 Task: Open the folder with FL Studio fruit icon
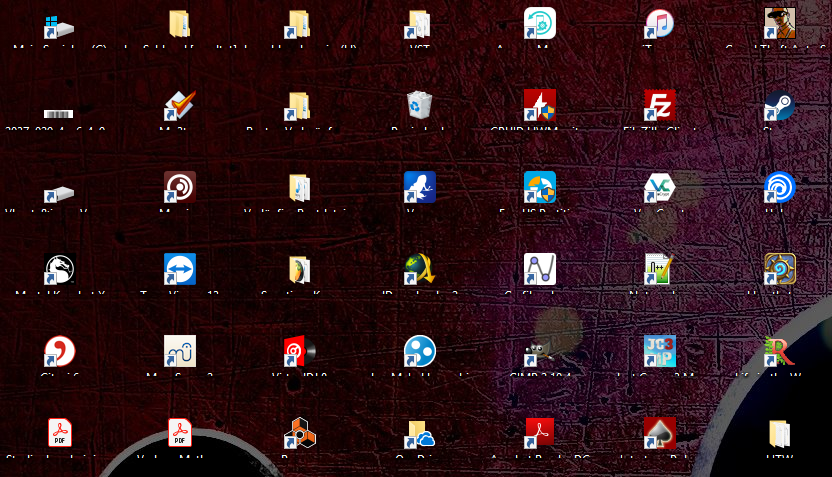[299, 270]
